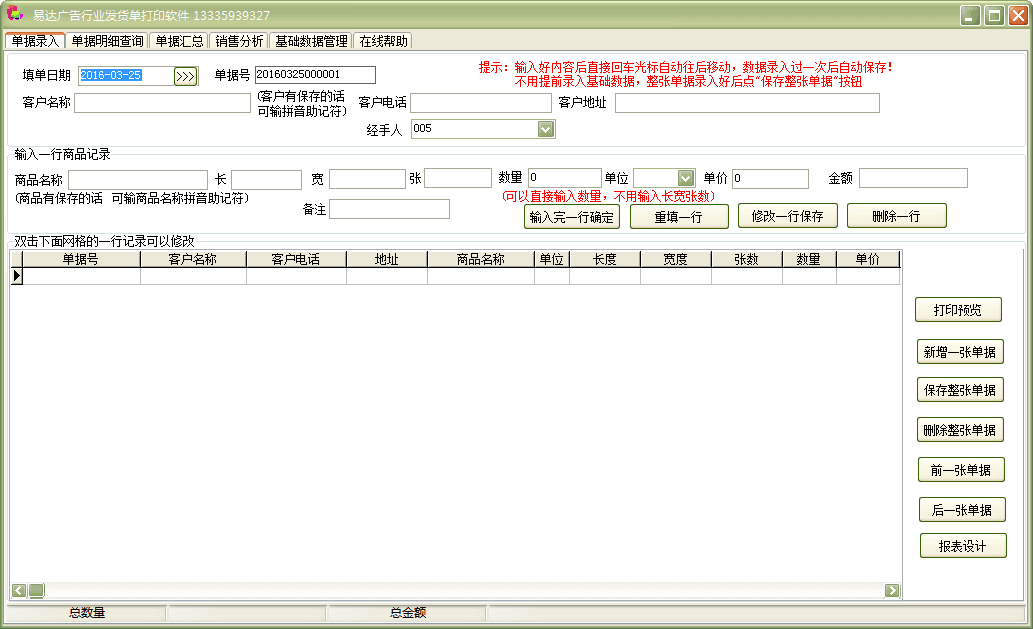Click the horizontal scrollbar right arrow
The height and width of the screenshot is (629, 1033).
892,591
